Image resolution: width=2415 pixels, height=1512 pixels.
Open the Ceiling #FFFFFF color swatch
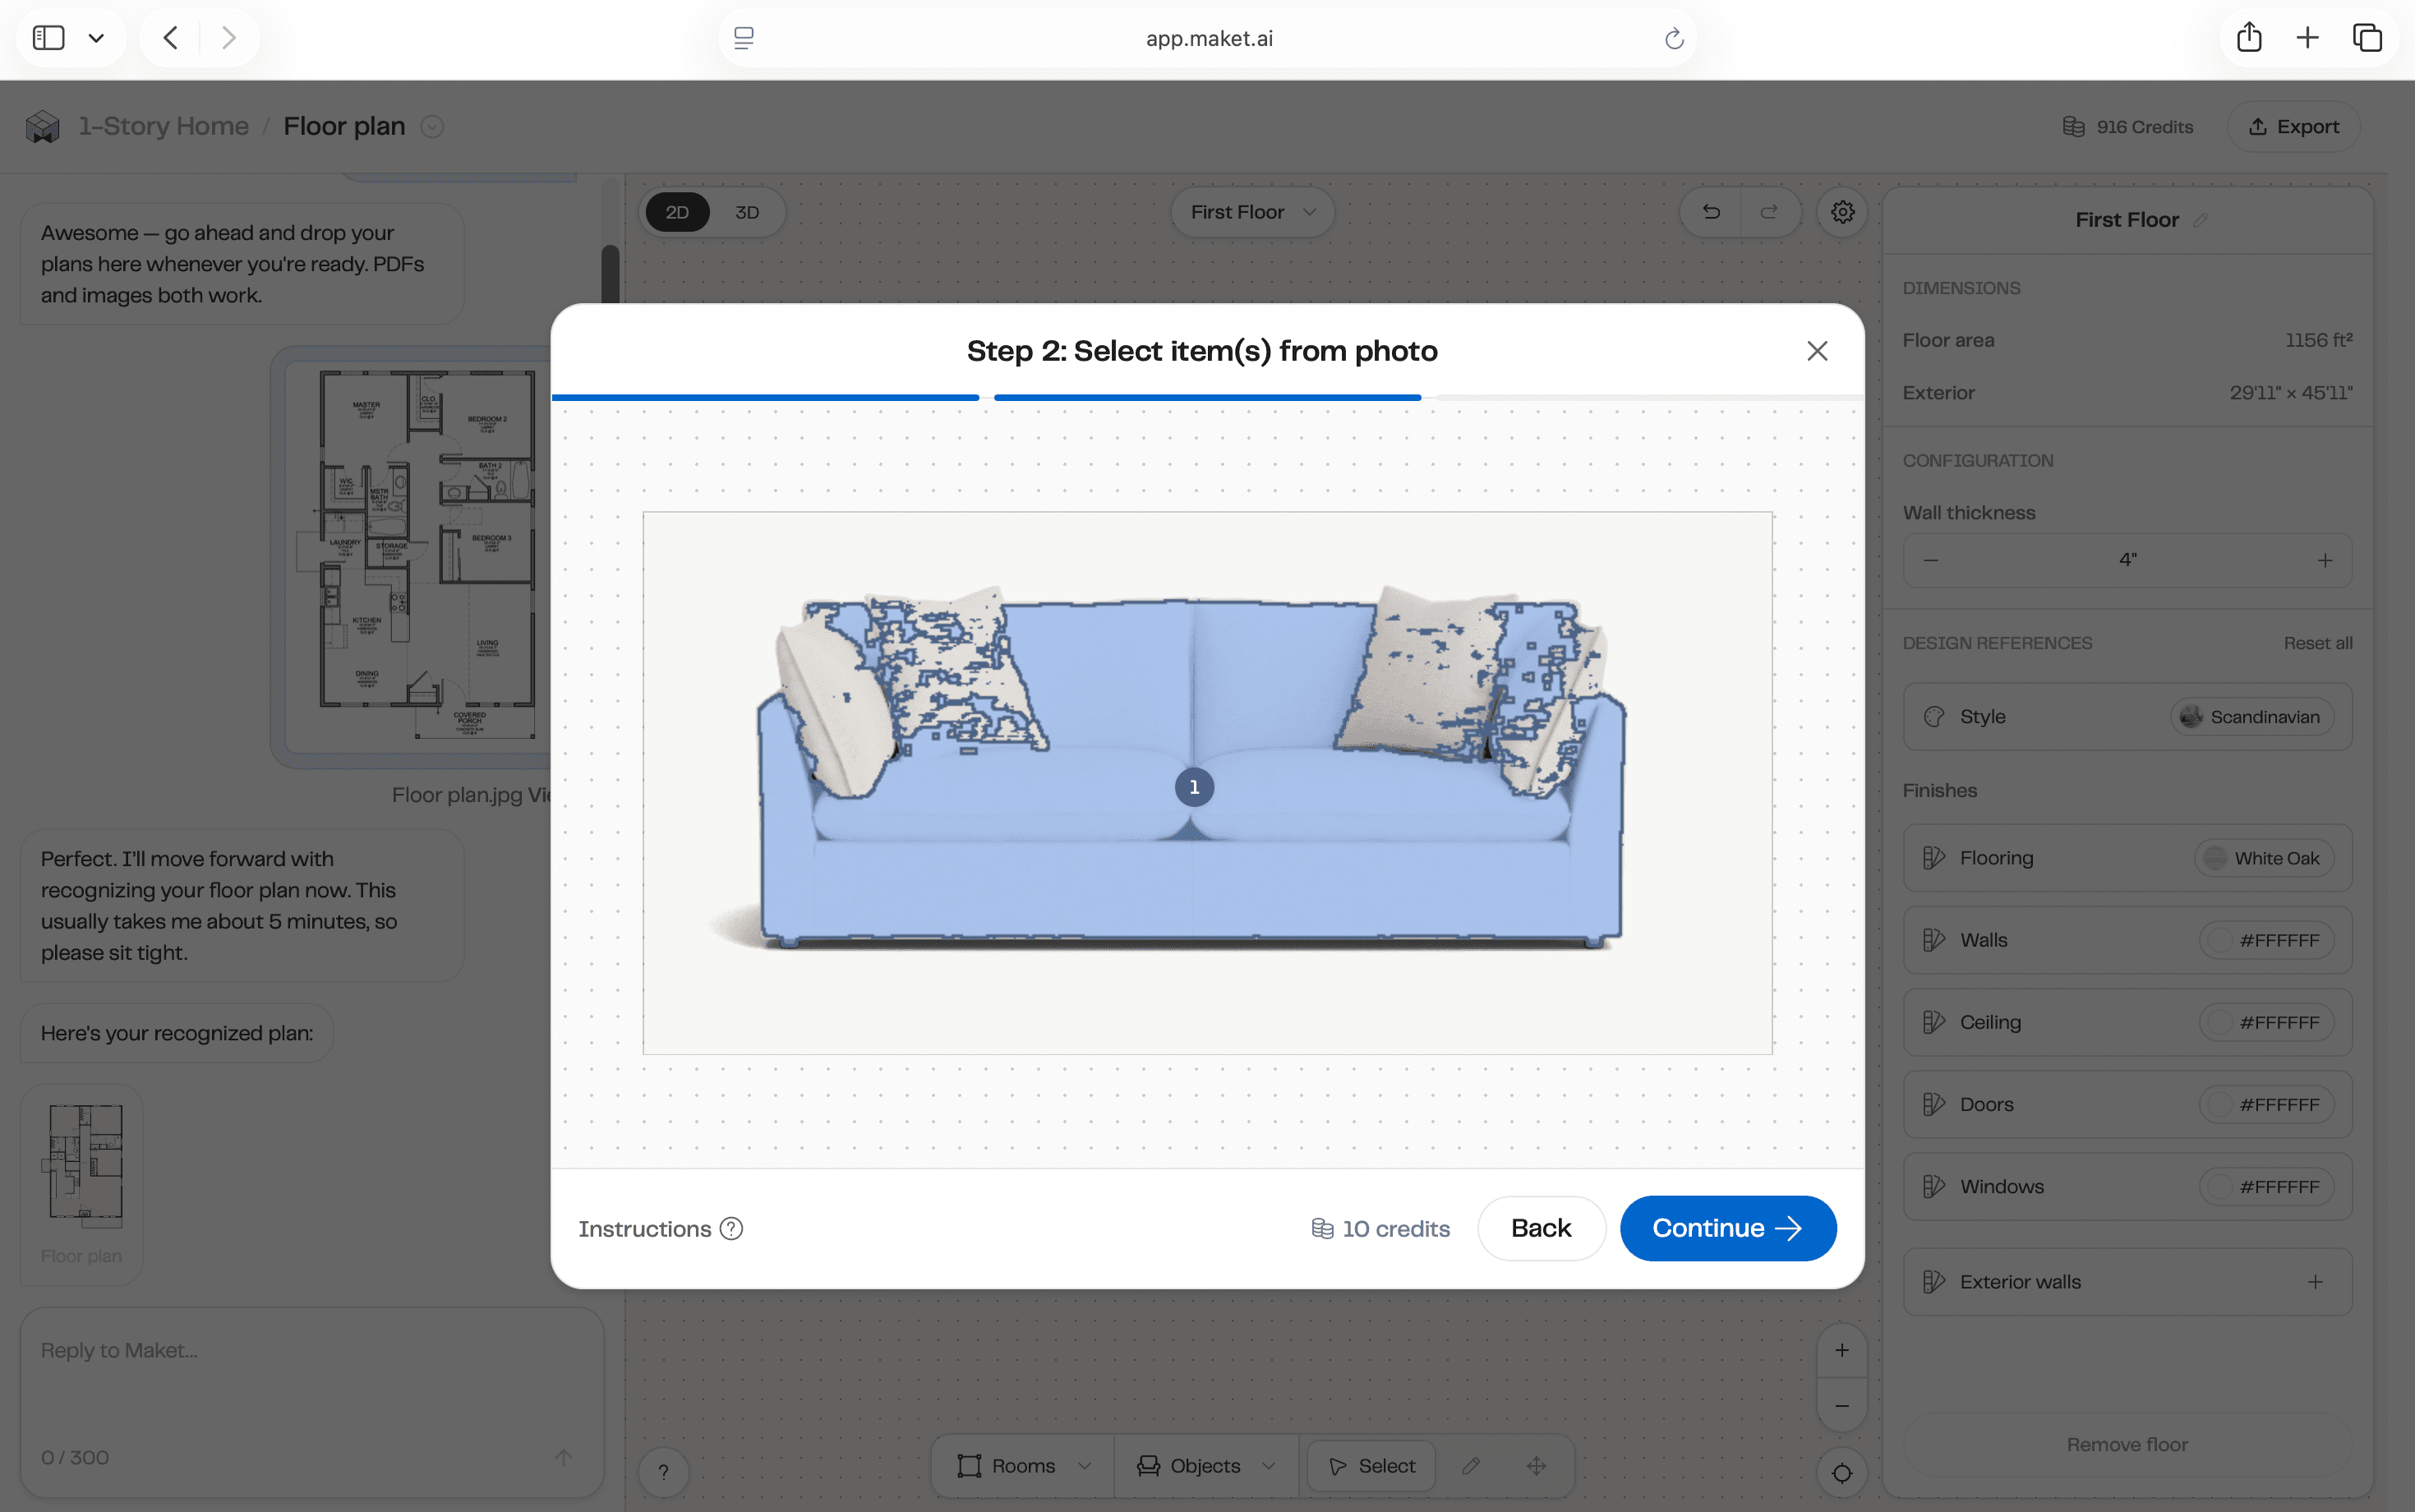tap(2266, 1022)
